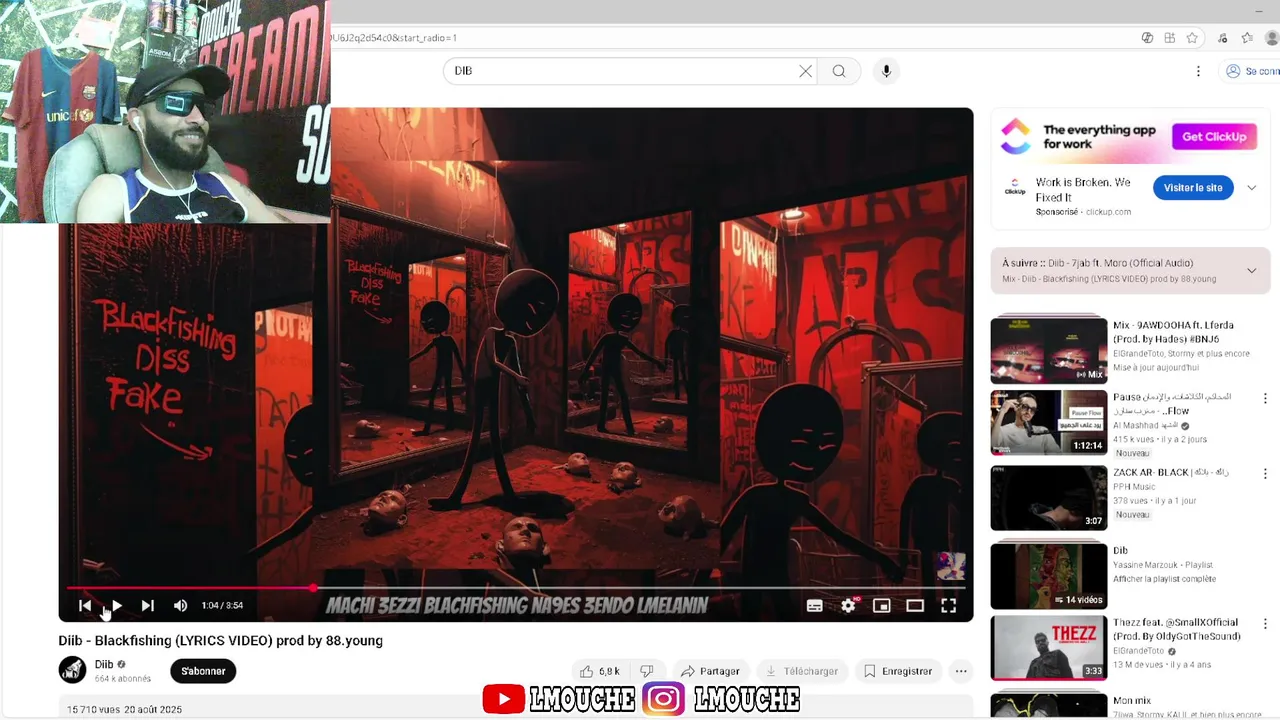The image size is (1280, 720).
Task: Open the Mon mix title
Action: [1132, 701]
